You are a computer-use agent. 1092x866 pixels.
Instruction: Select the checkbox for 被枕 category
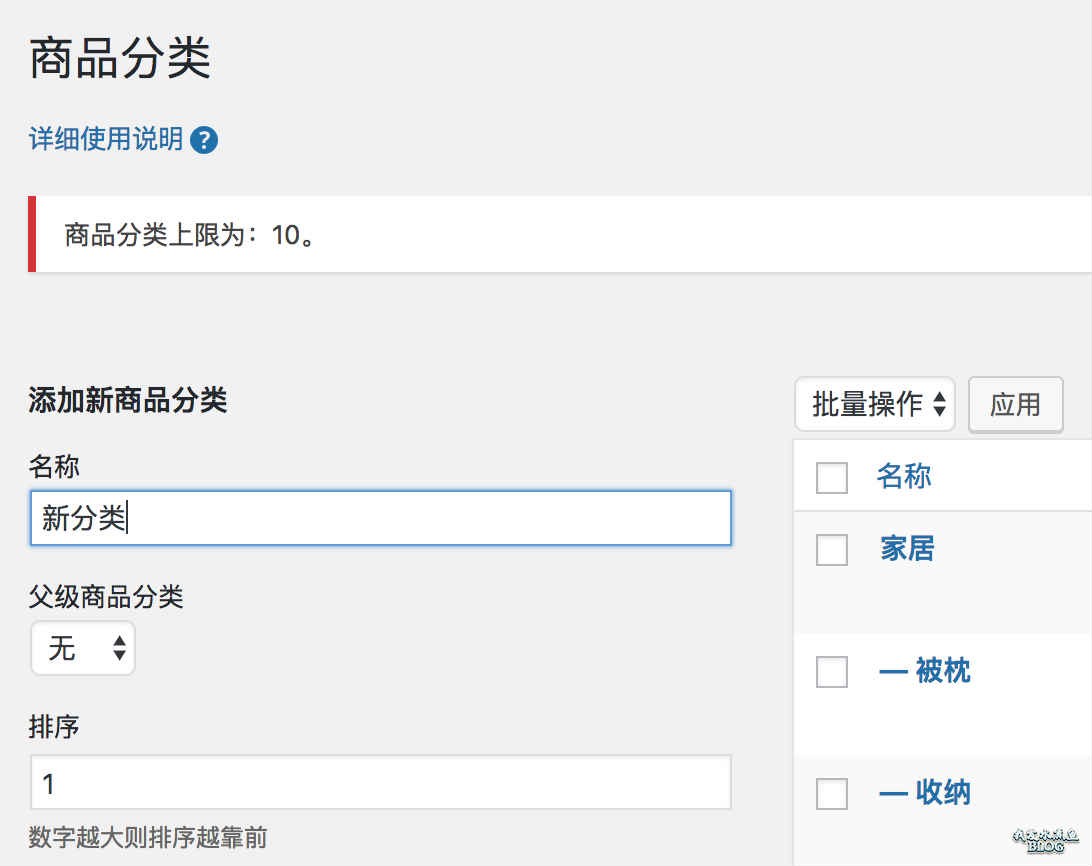(x=832, y=672)
